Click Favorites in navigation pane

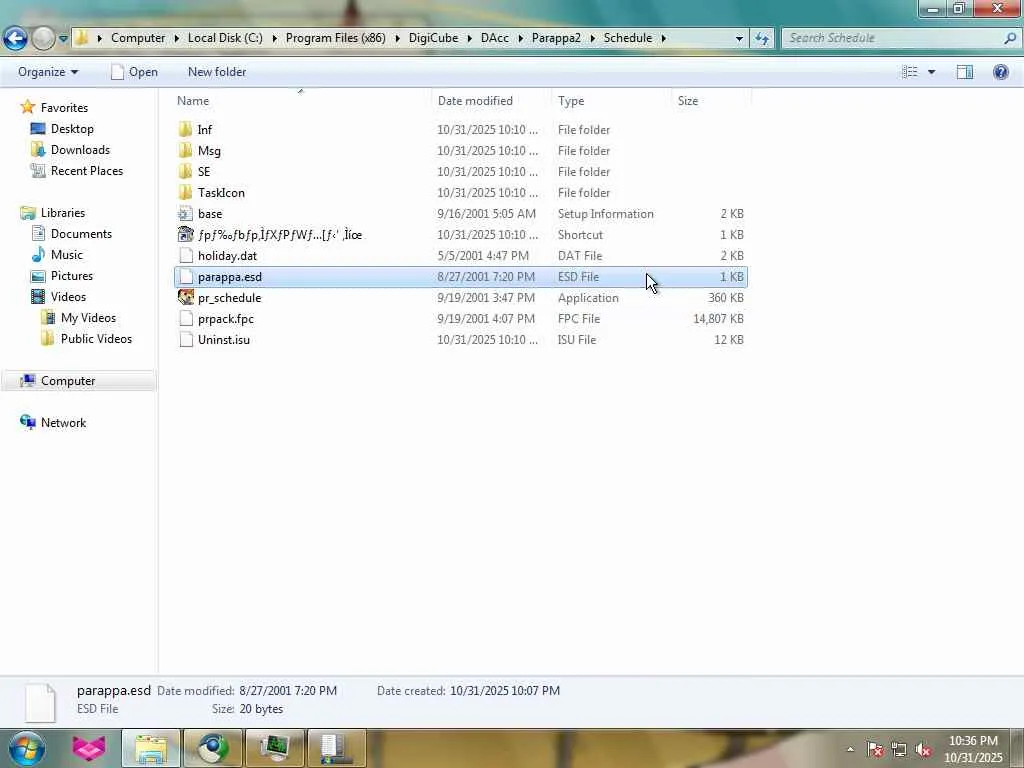(x=64, y=108)
